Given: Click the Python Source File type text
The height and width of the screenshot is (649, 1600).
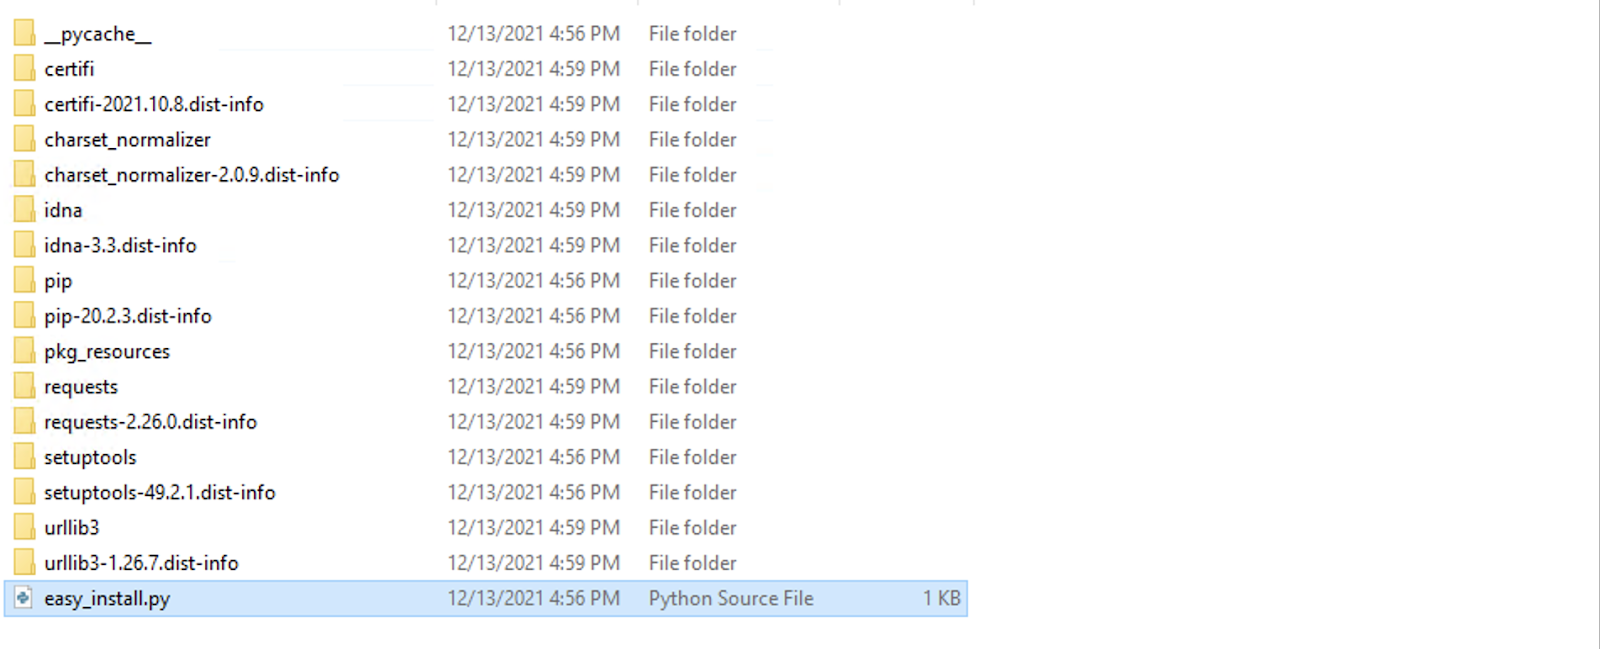Looking at the screenshot, I should pyautogui.click(x=731, y=598).
